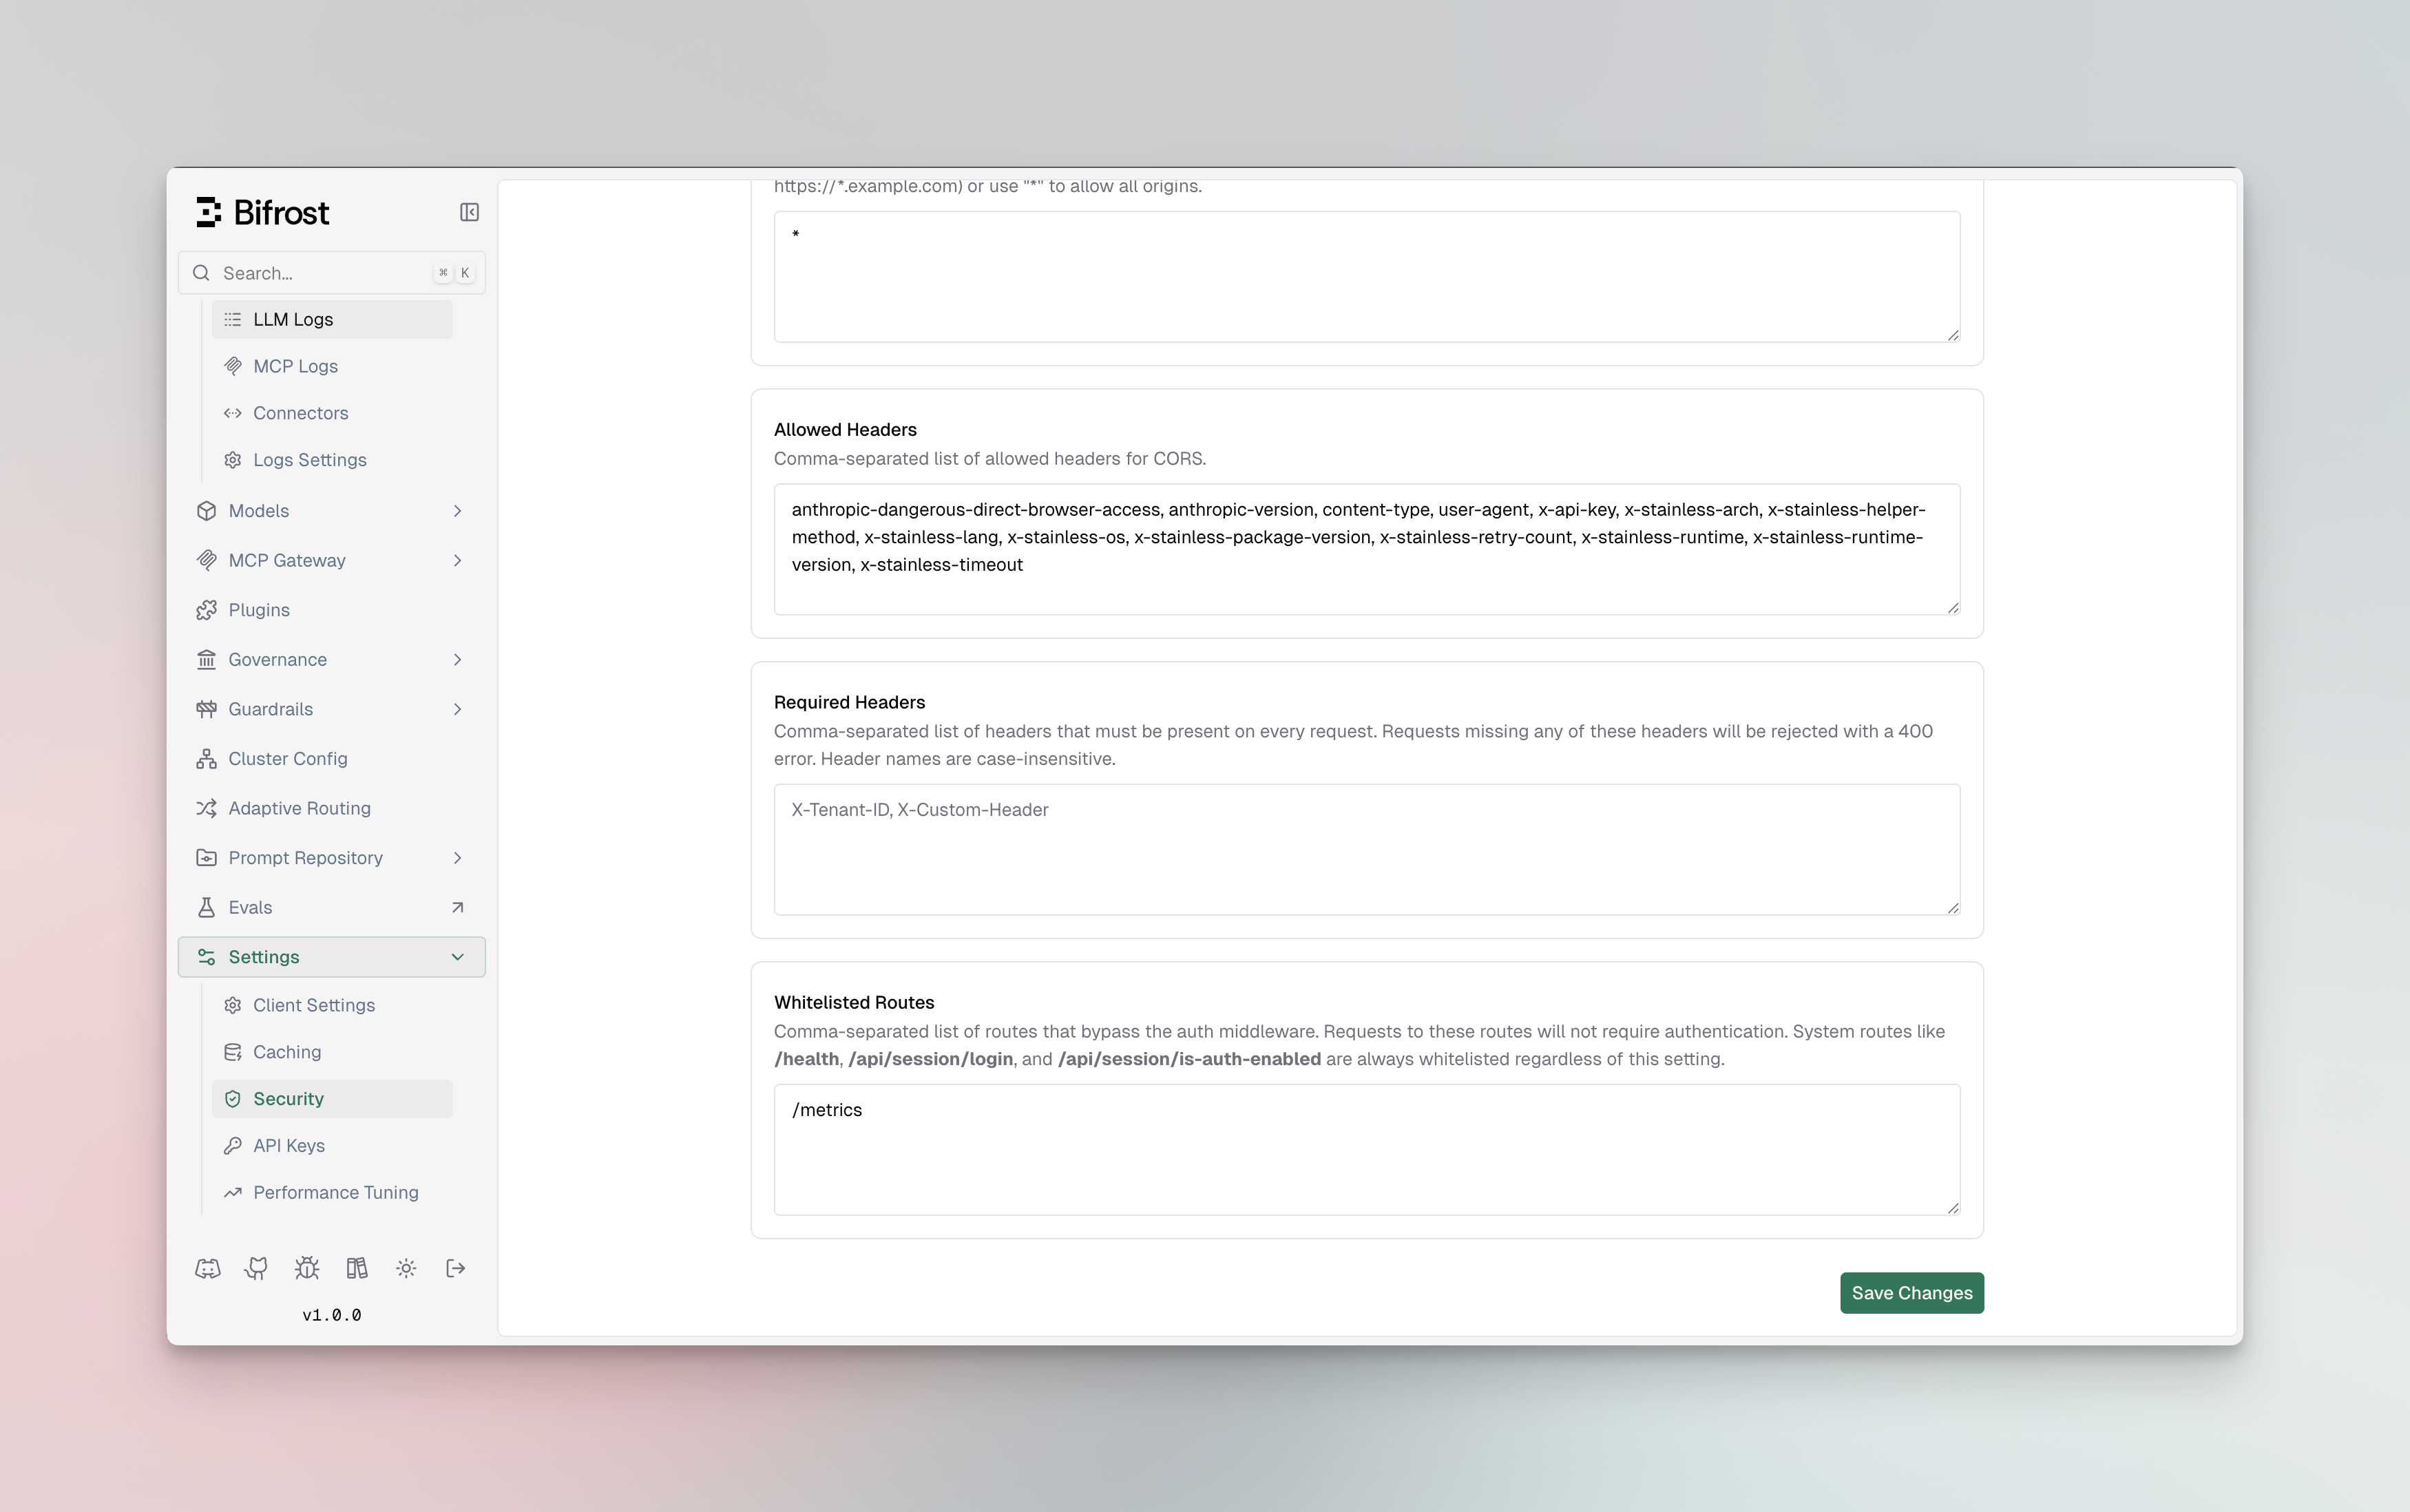Toggle light theme with the sun icon
The image size is (2410, 1512).
pyautogui.click(x=406, y=1267)
